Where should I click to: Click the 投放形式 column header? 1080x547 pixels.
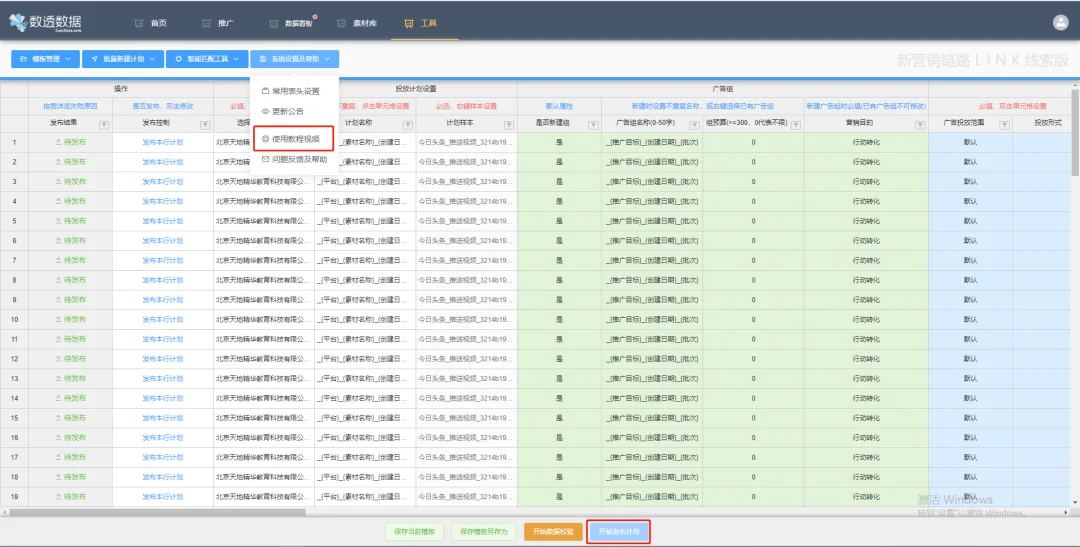[x=1047, y=125]
